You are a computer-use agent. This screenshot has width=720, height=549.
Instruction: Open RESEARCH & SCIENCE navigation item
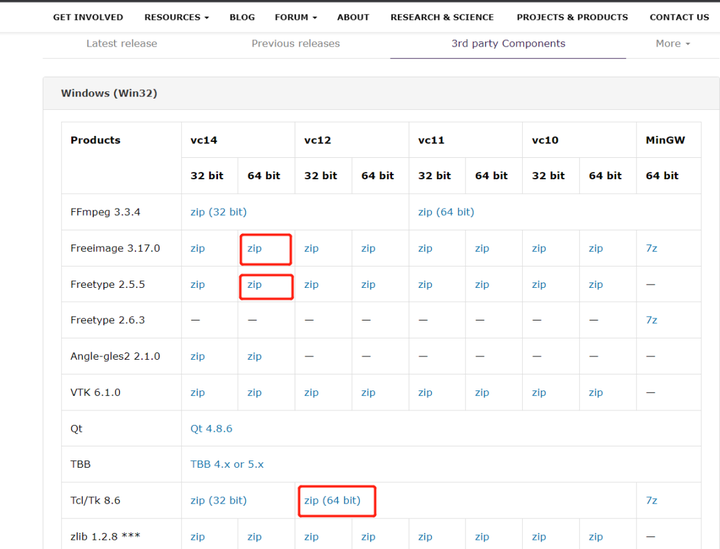[x=442, y=17]
